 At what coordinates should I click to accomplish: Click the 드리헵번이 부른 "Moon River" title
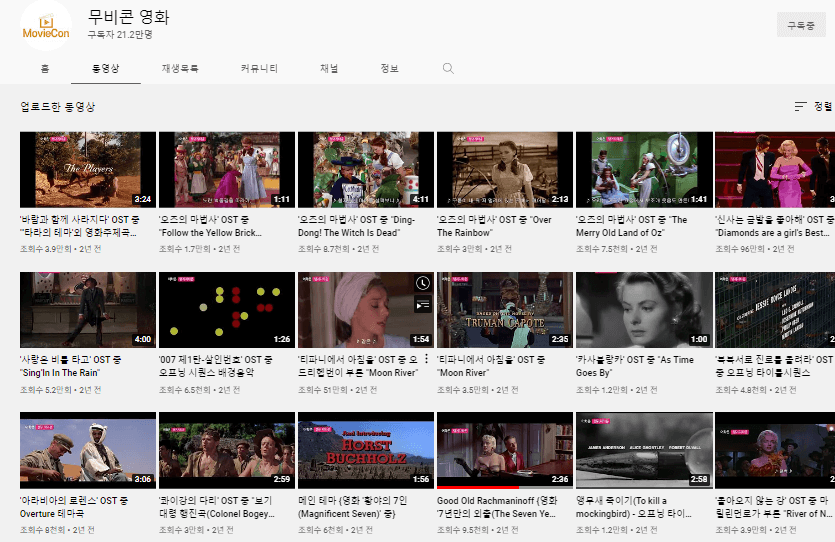(x=358, y=366)
